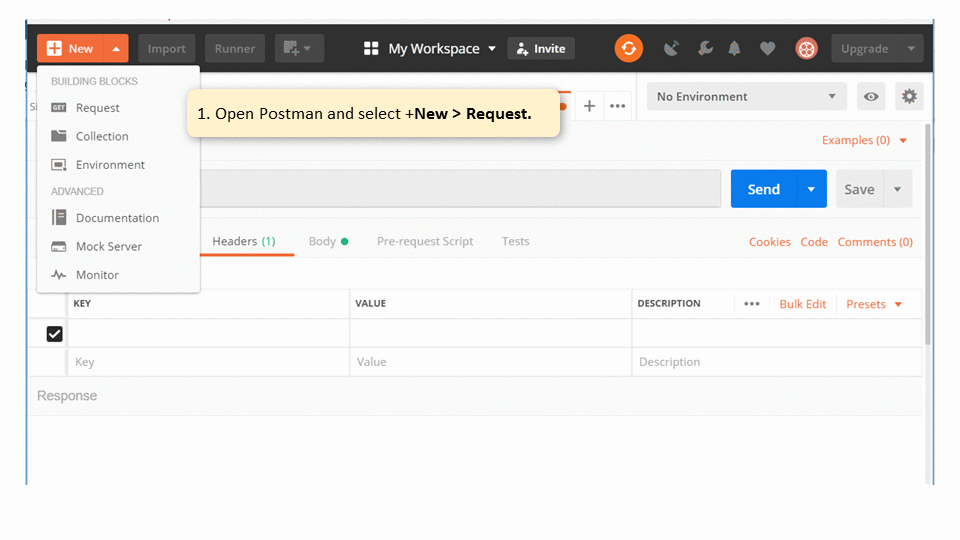Image resolution: width=960 pixels, height=540 pixels.
Task: Select Environment in the New menu
Action: pos(118,165)
